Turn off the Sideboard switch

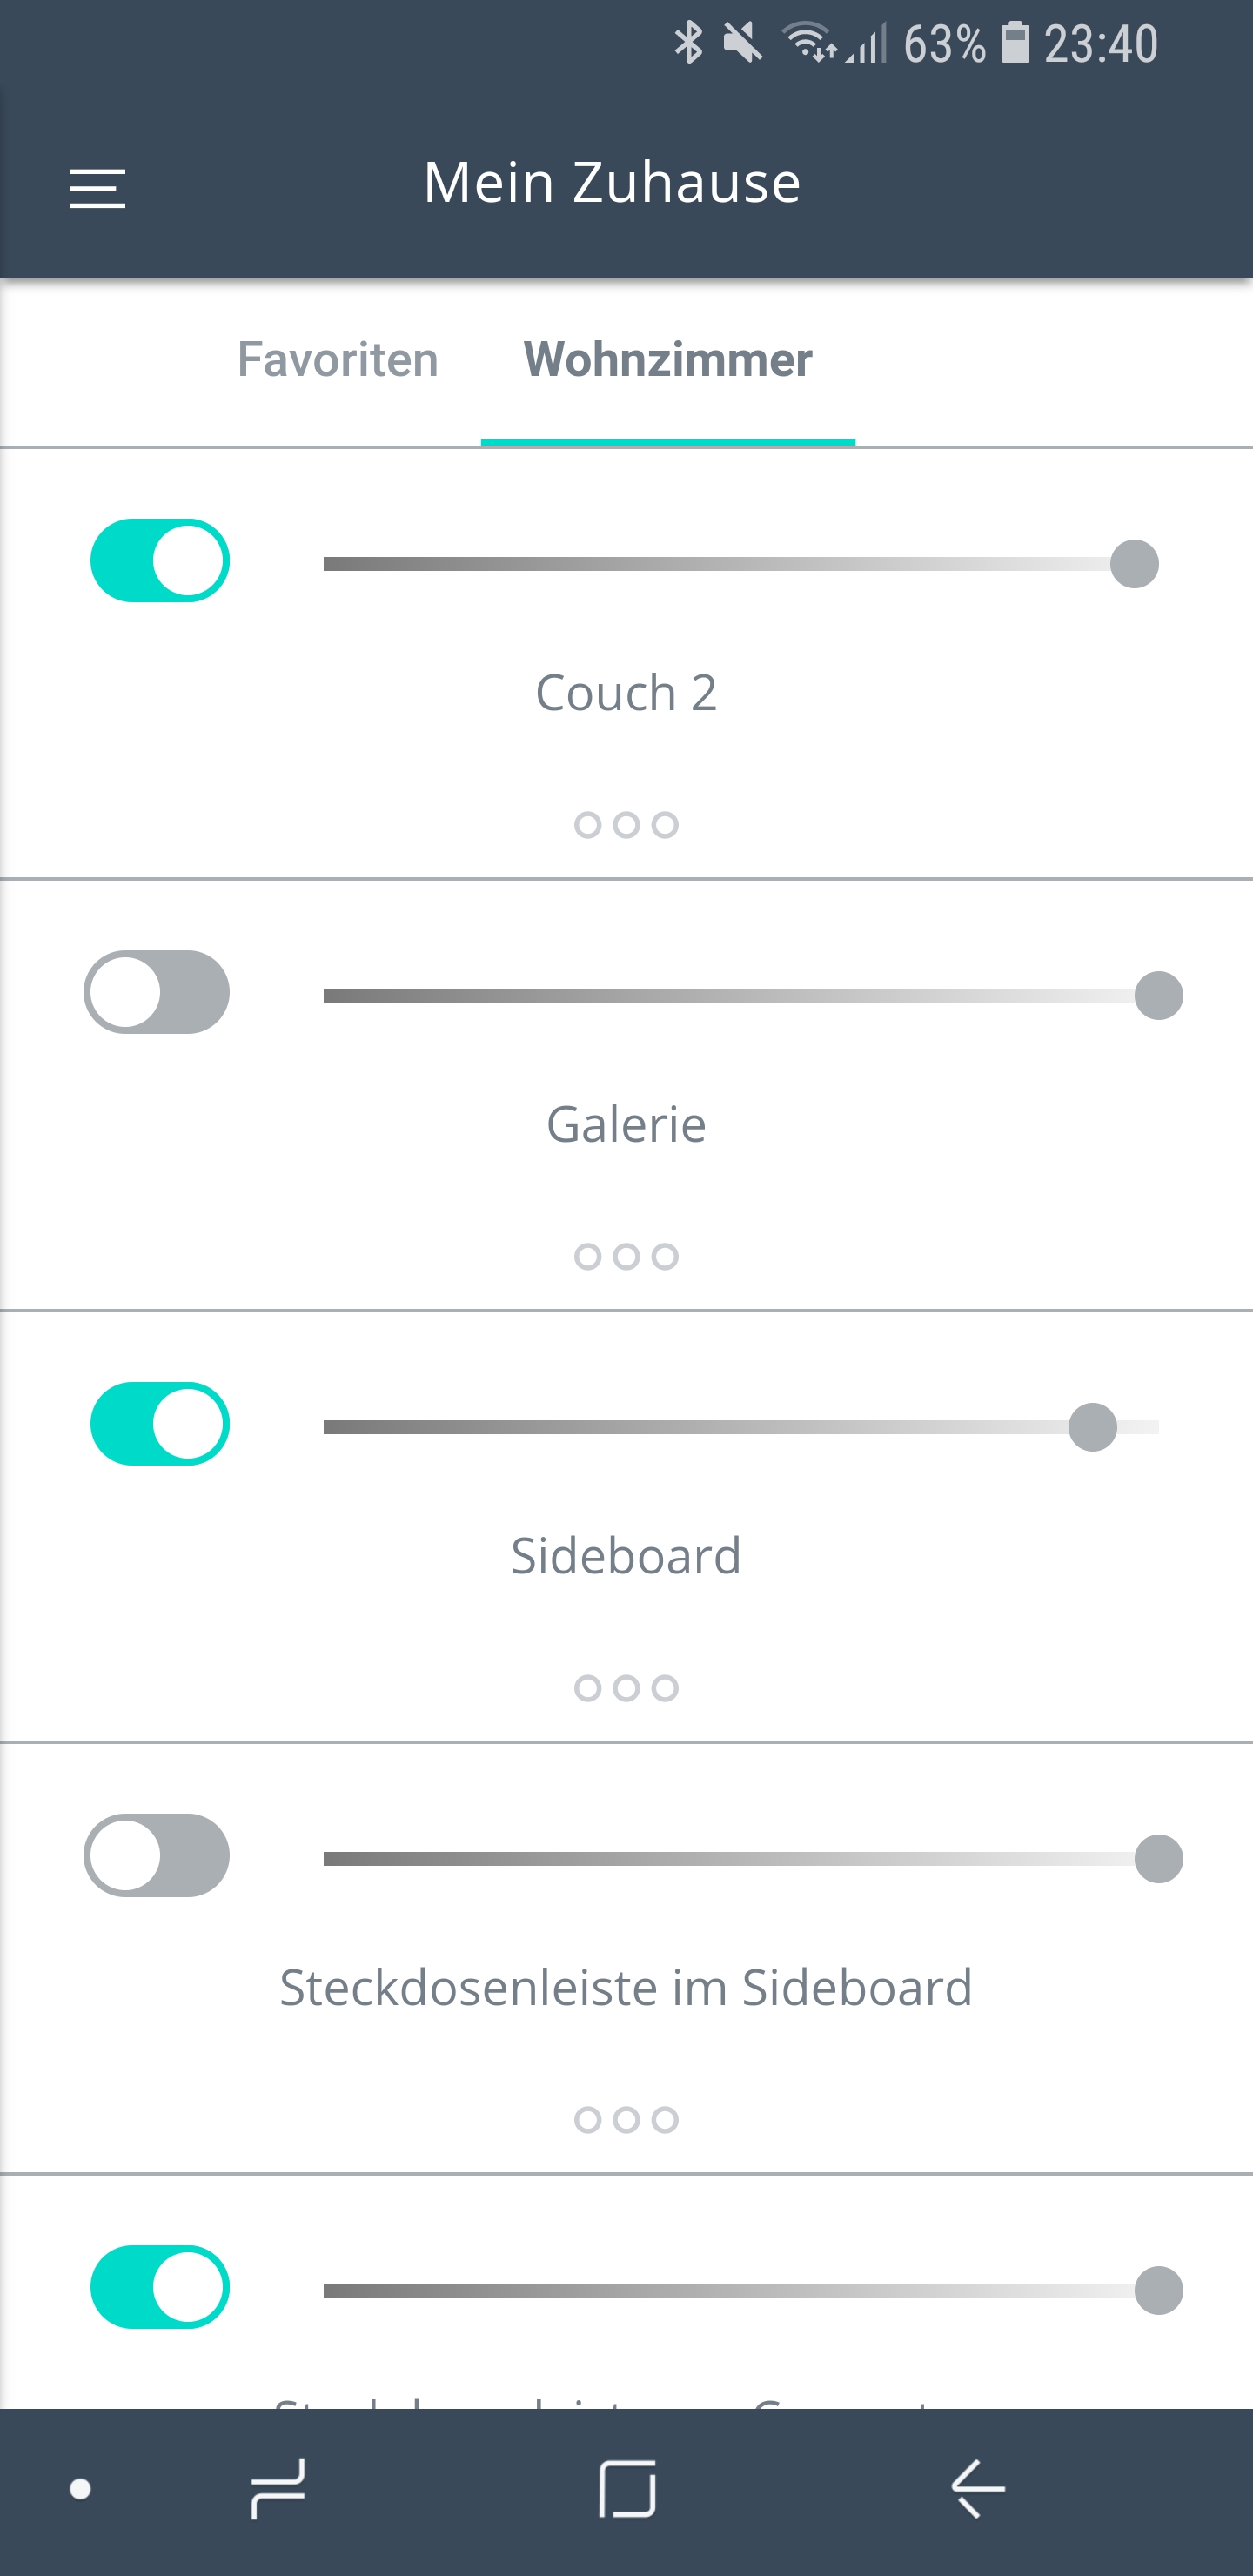160,1424
